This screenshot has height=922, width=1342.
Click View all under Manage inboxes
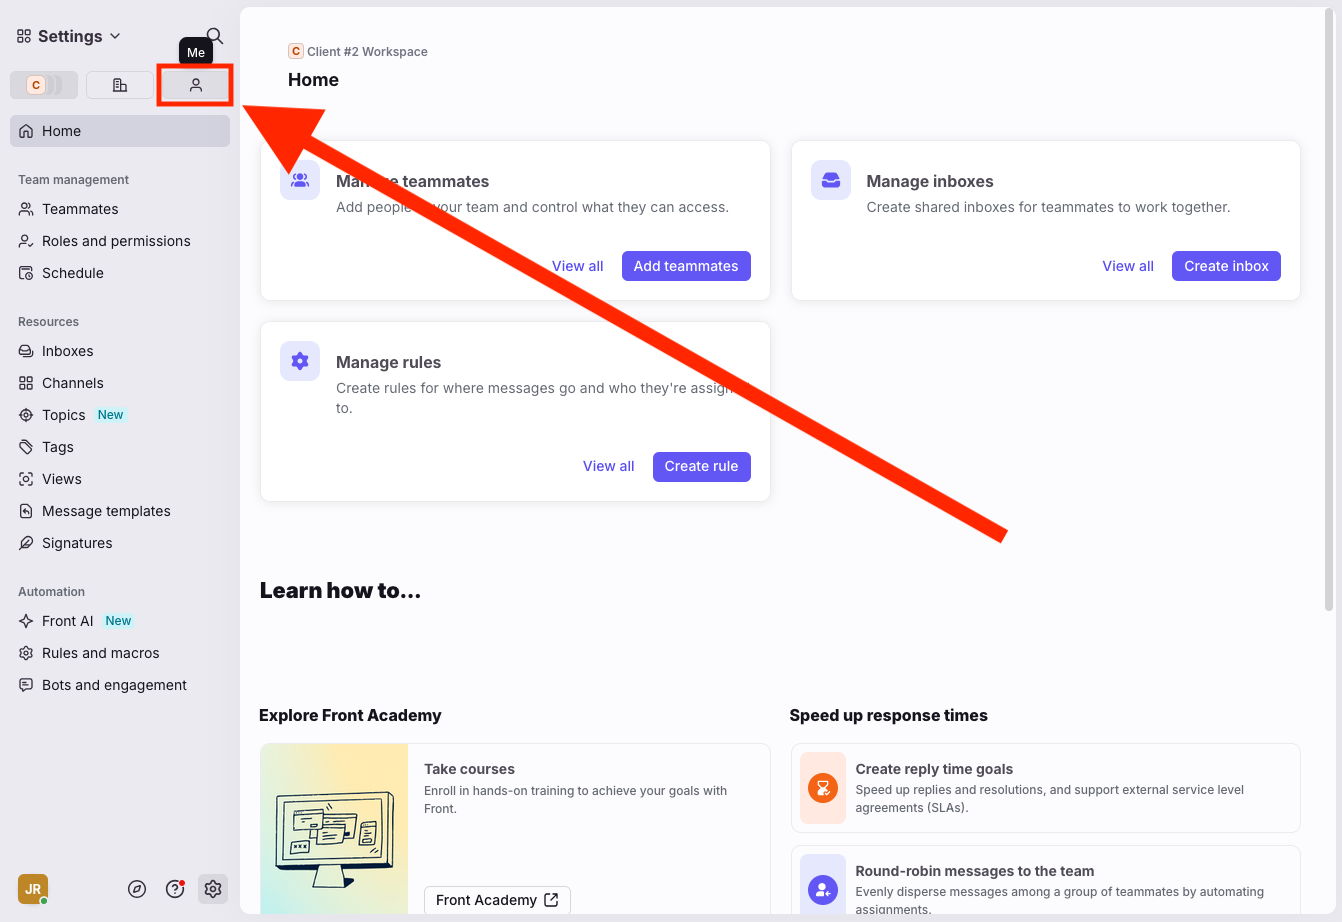[x=1128, y=266]
